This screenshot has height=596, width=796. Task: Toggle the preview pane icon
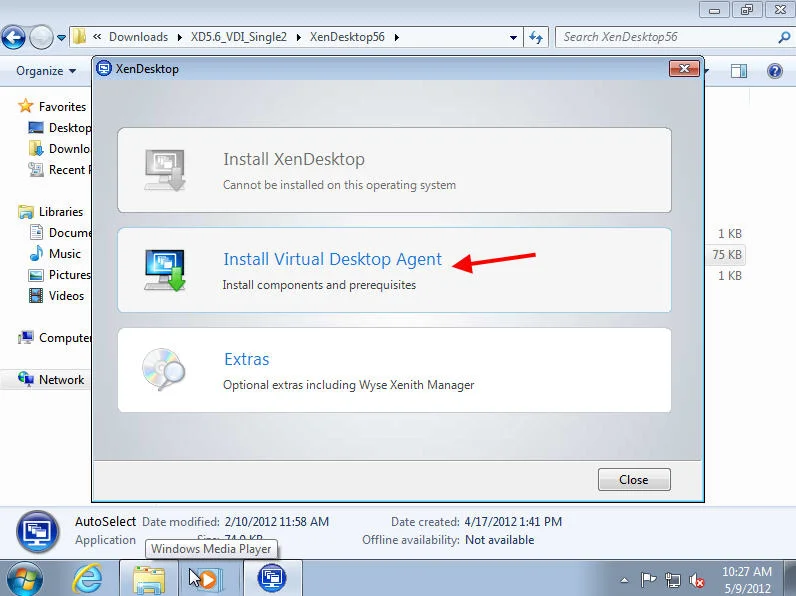(x=739, y=71)
